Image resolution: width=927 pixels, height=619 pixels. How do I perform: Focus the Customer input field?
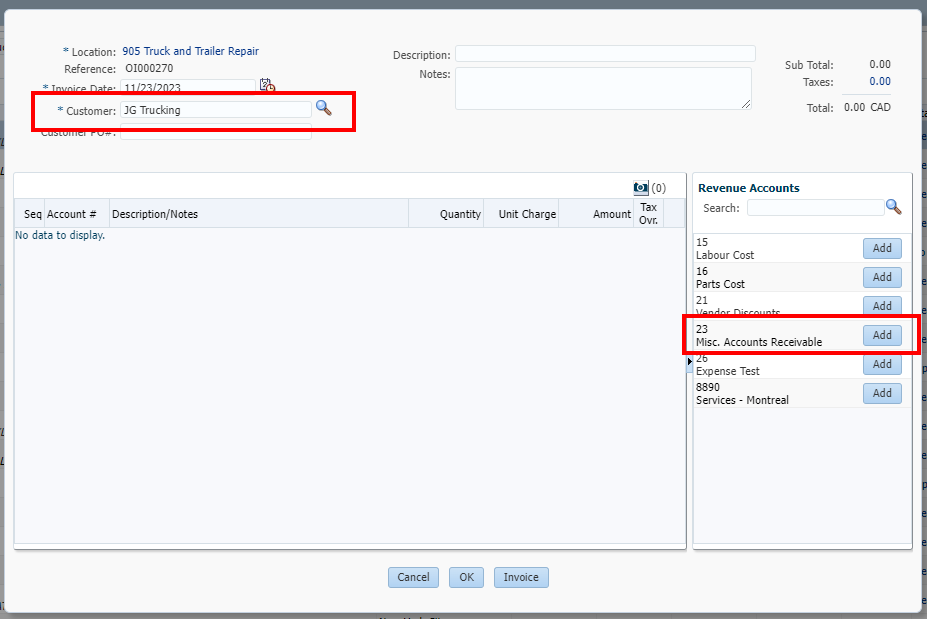[215, 110]
